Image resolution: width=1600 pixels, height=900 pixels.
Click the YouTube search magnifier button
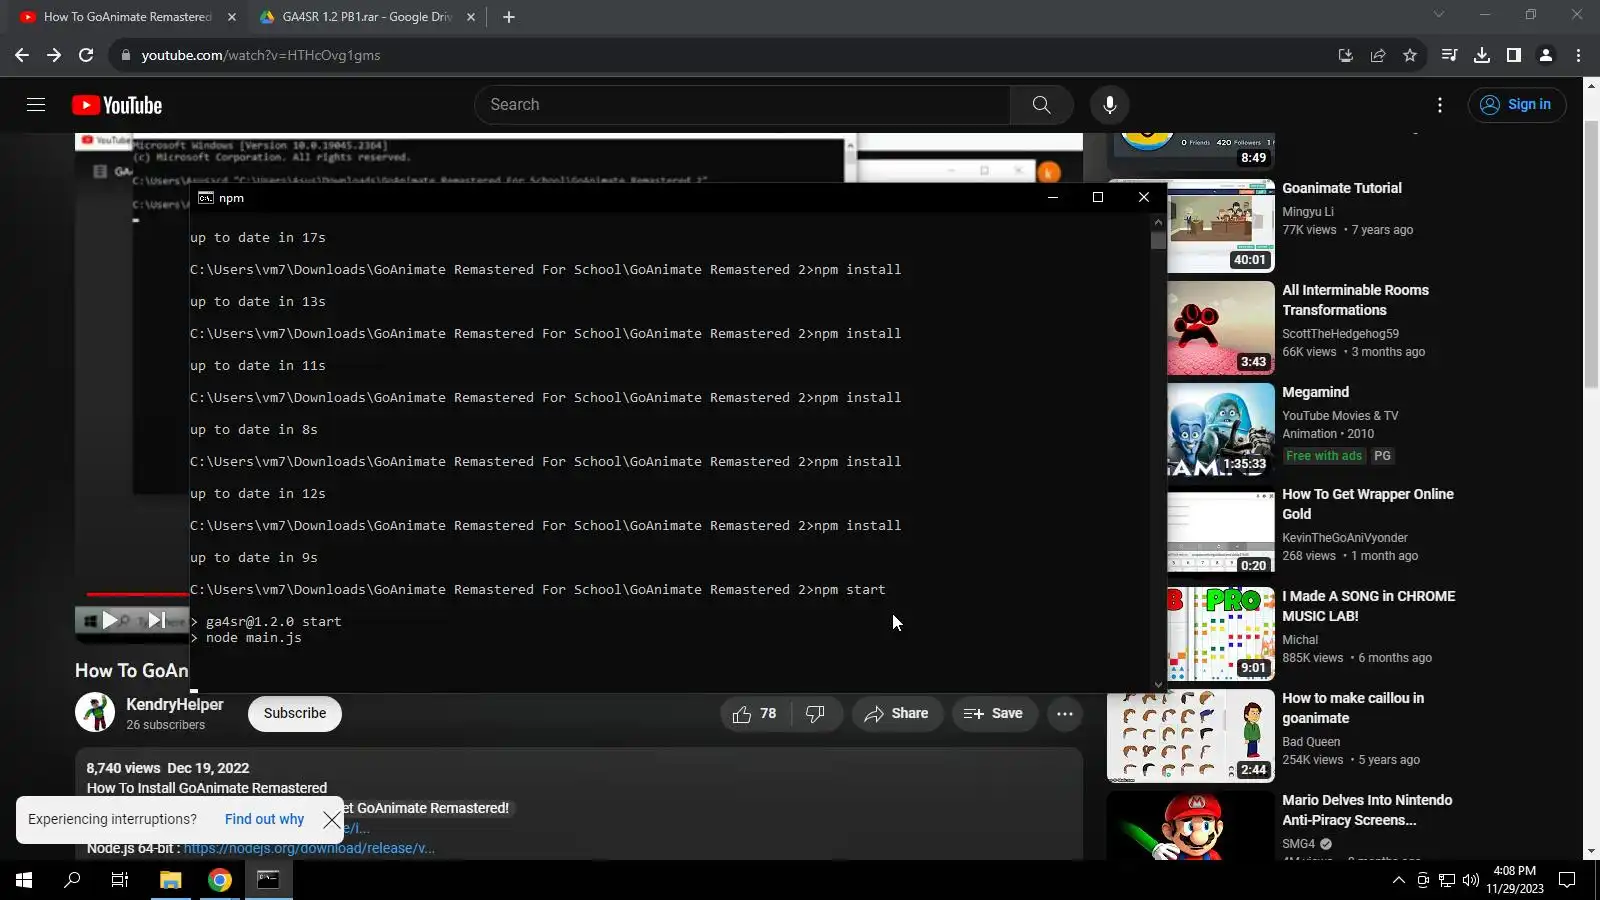pyautogui.click(x=1041, y=105)
